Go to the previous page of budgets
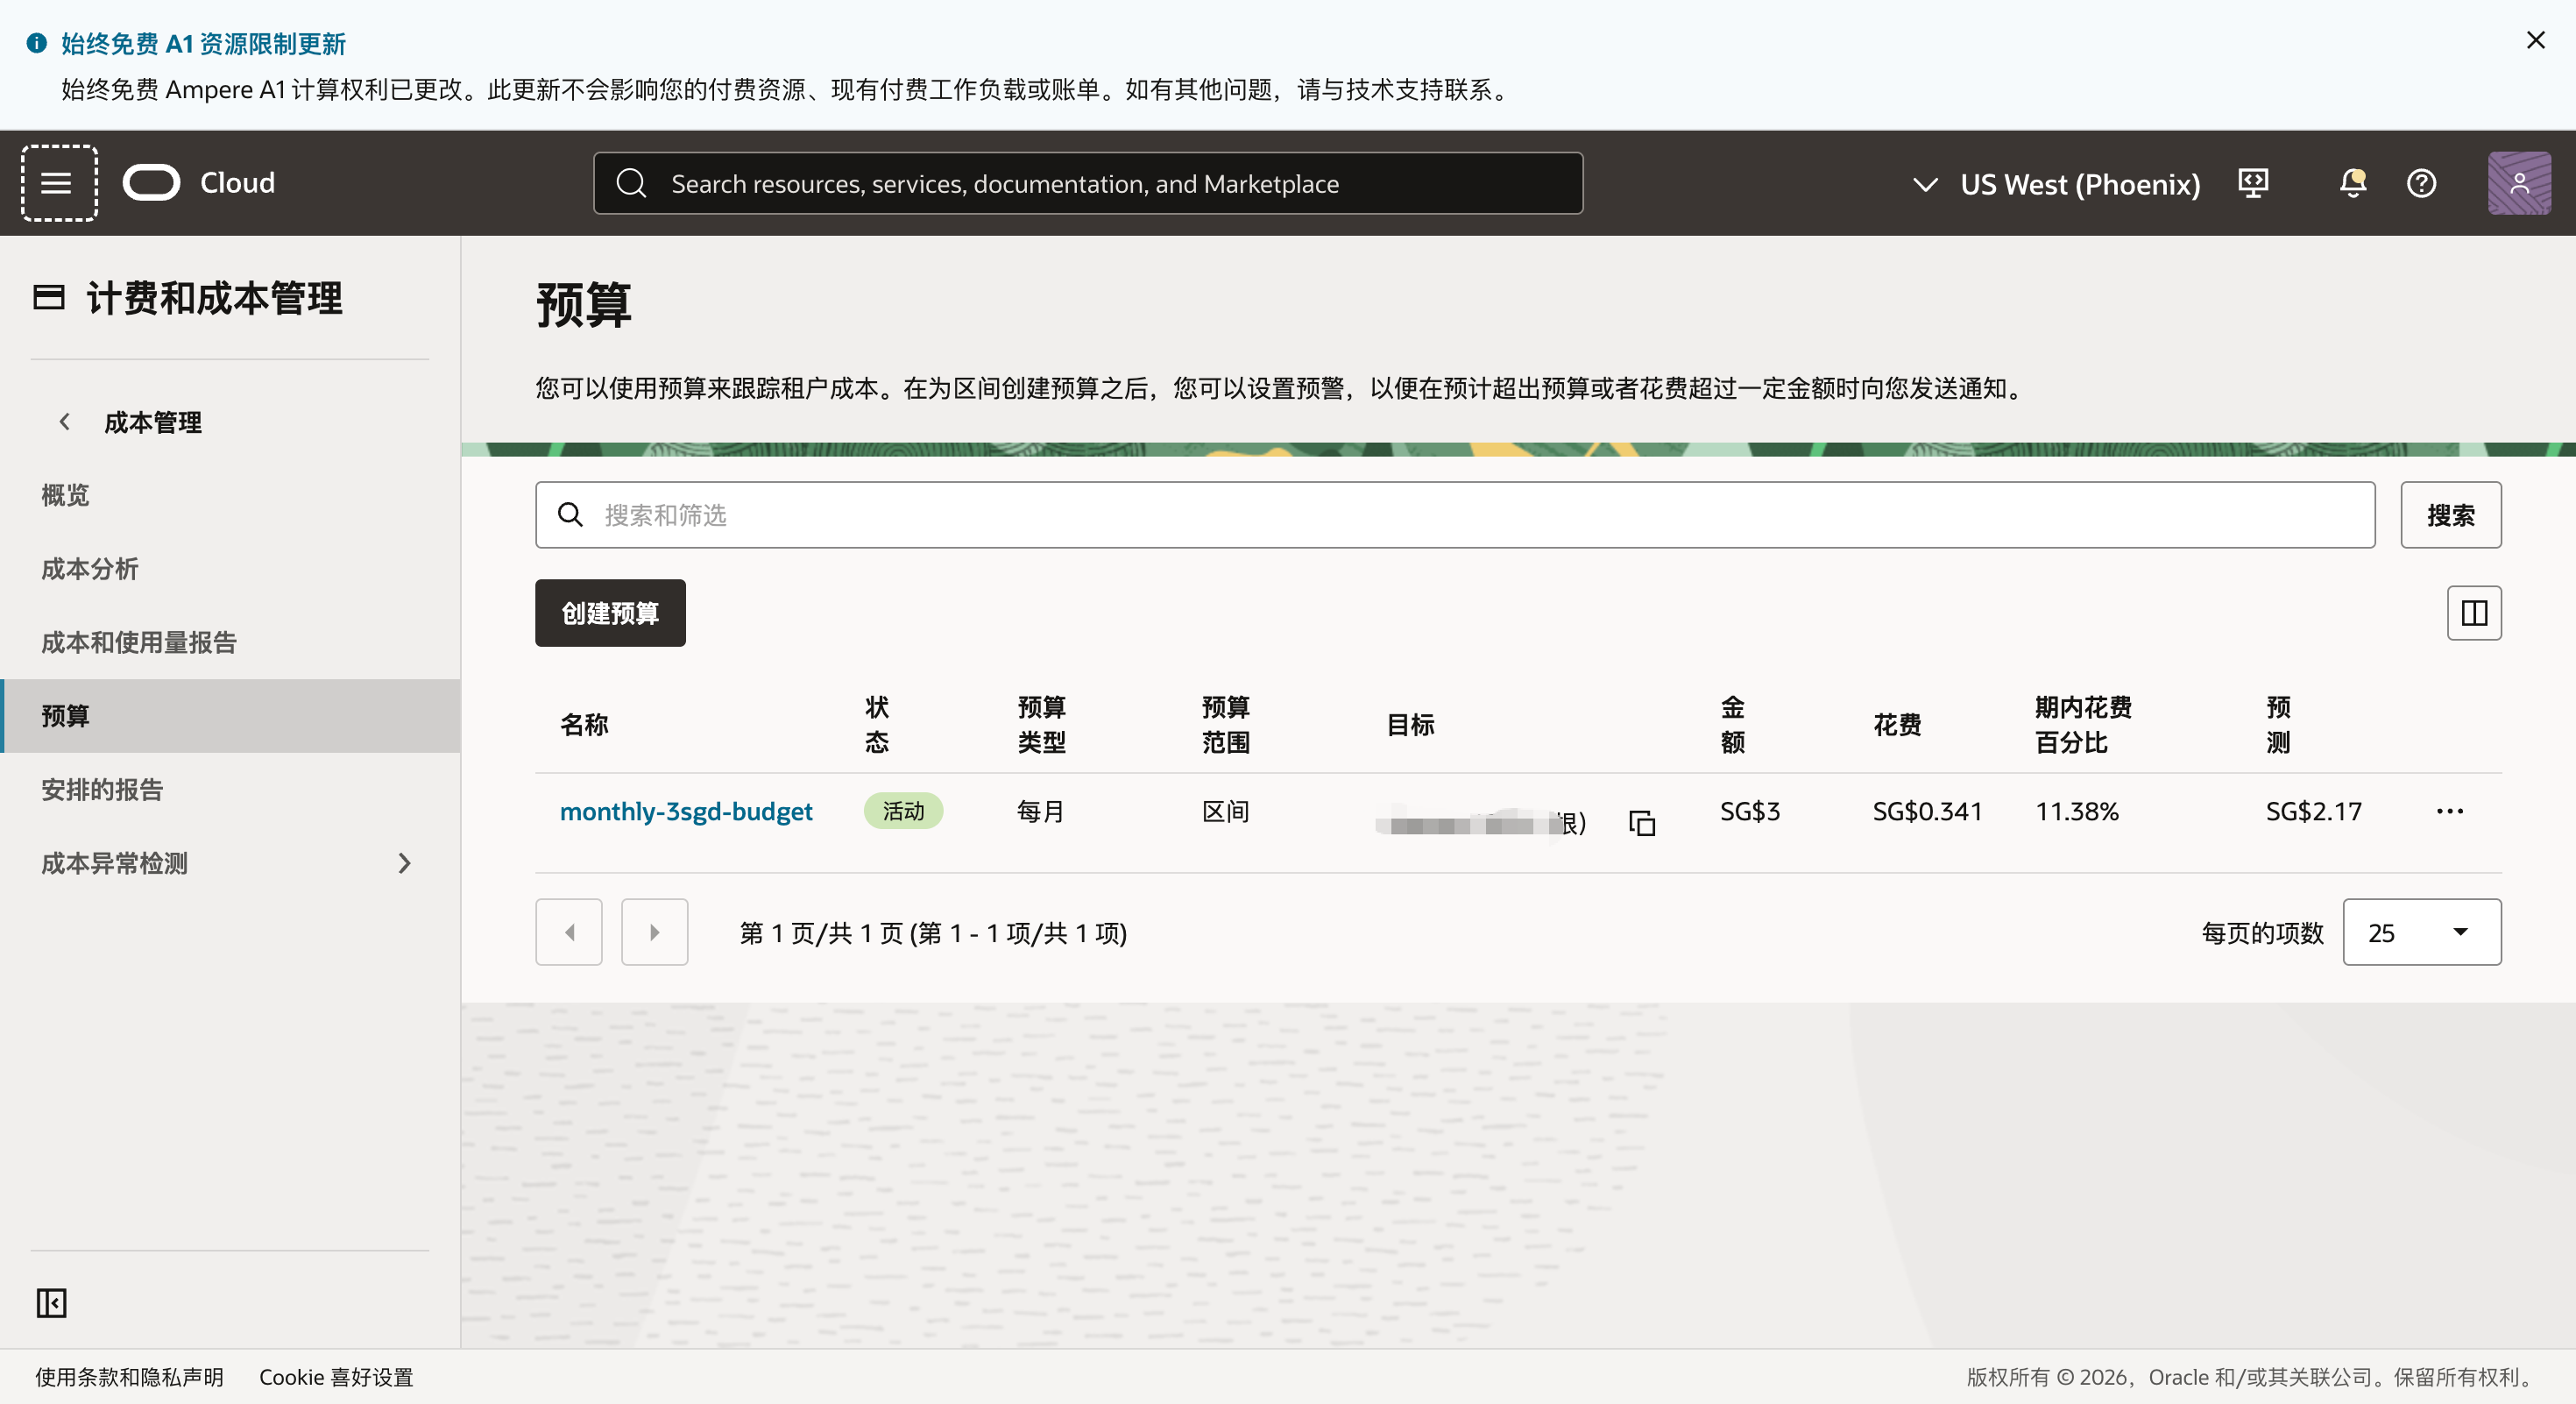 tap(569, 932)
